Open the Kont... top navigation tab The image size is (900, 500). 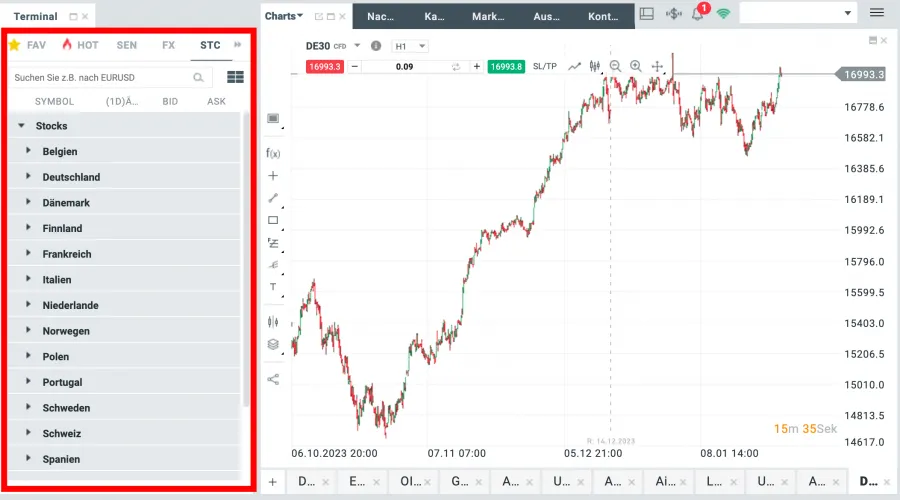603,17
